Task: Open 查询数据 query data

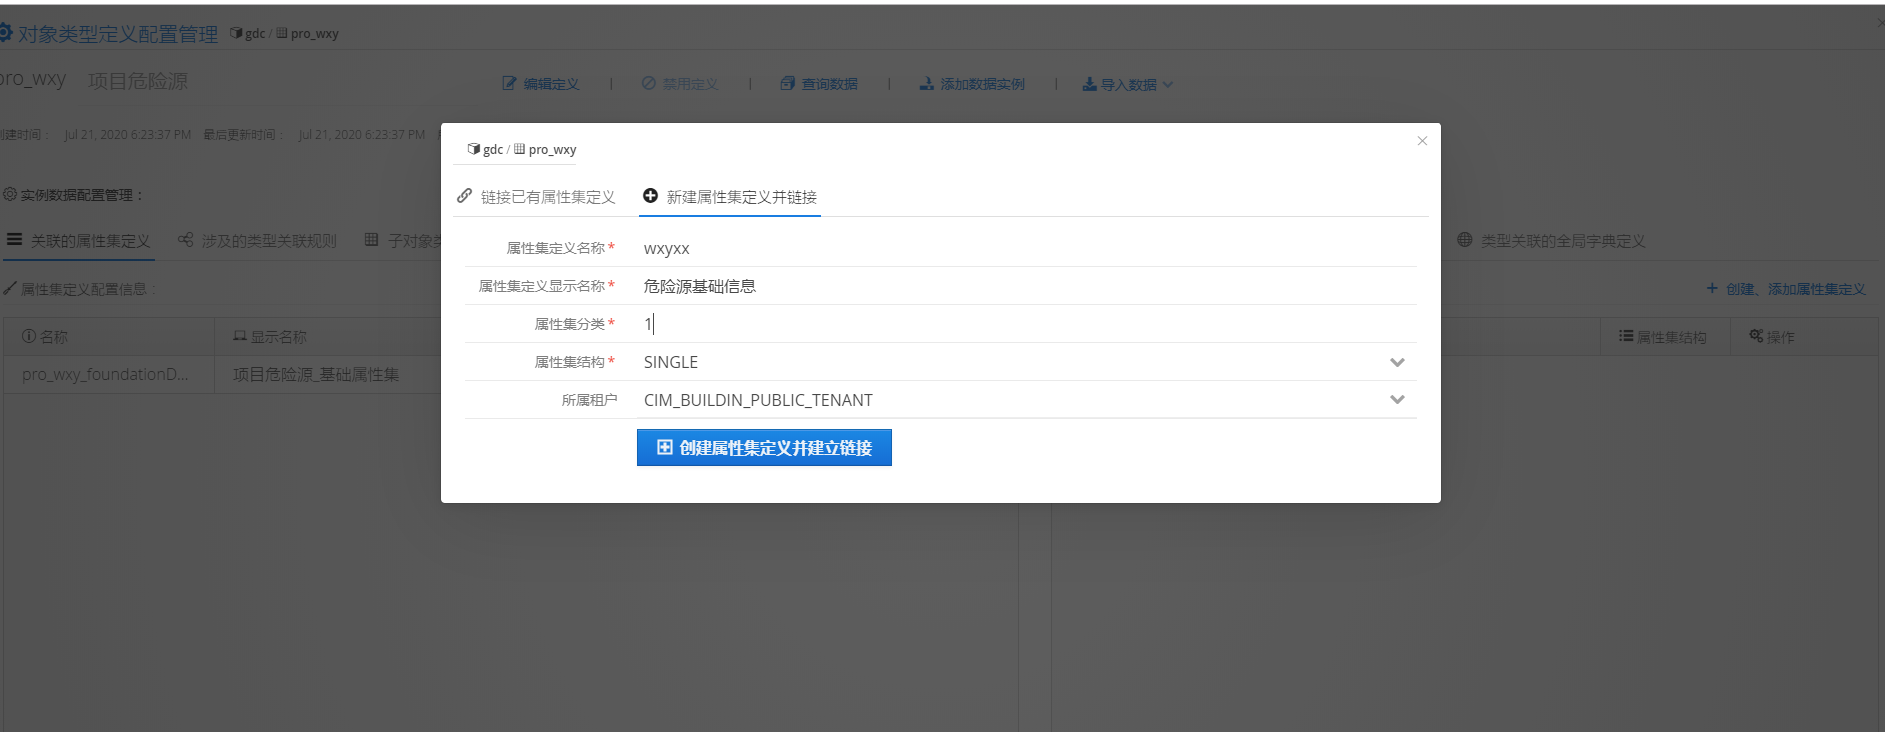Action: pyautogui.click(x=819, y=84)
